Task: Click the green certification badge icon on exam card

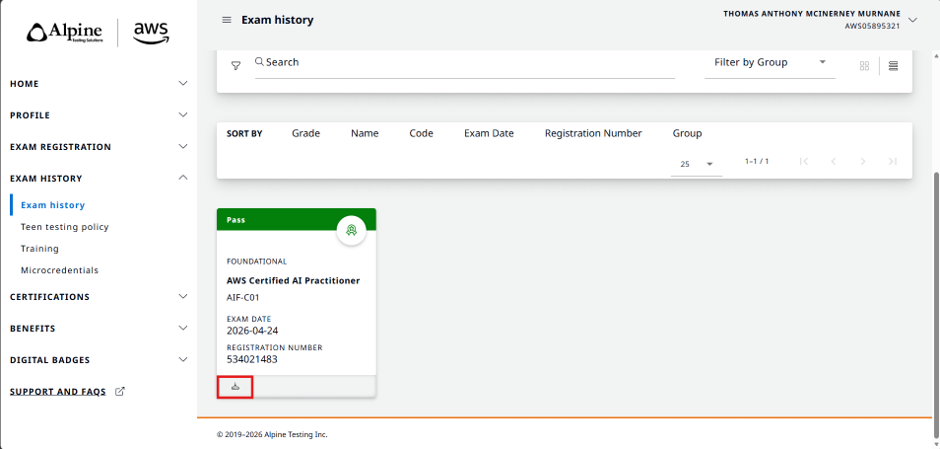Action: [351, 230]
